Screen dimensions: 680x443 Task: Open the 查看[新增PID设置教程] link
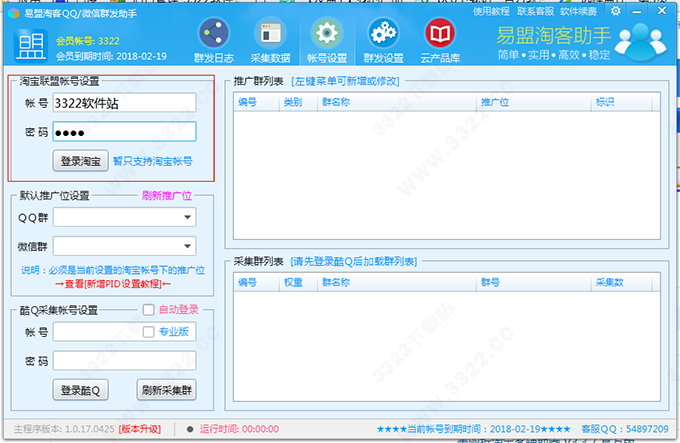pos(113,284)
